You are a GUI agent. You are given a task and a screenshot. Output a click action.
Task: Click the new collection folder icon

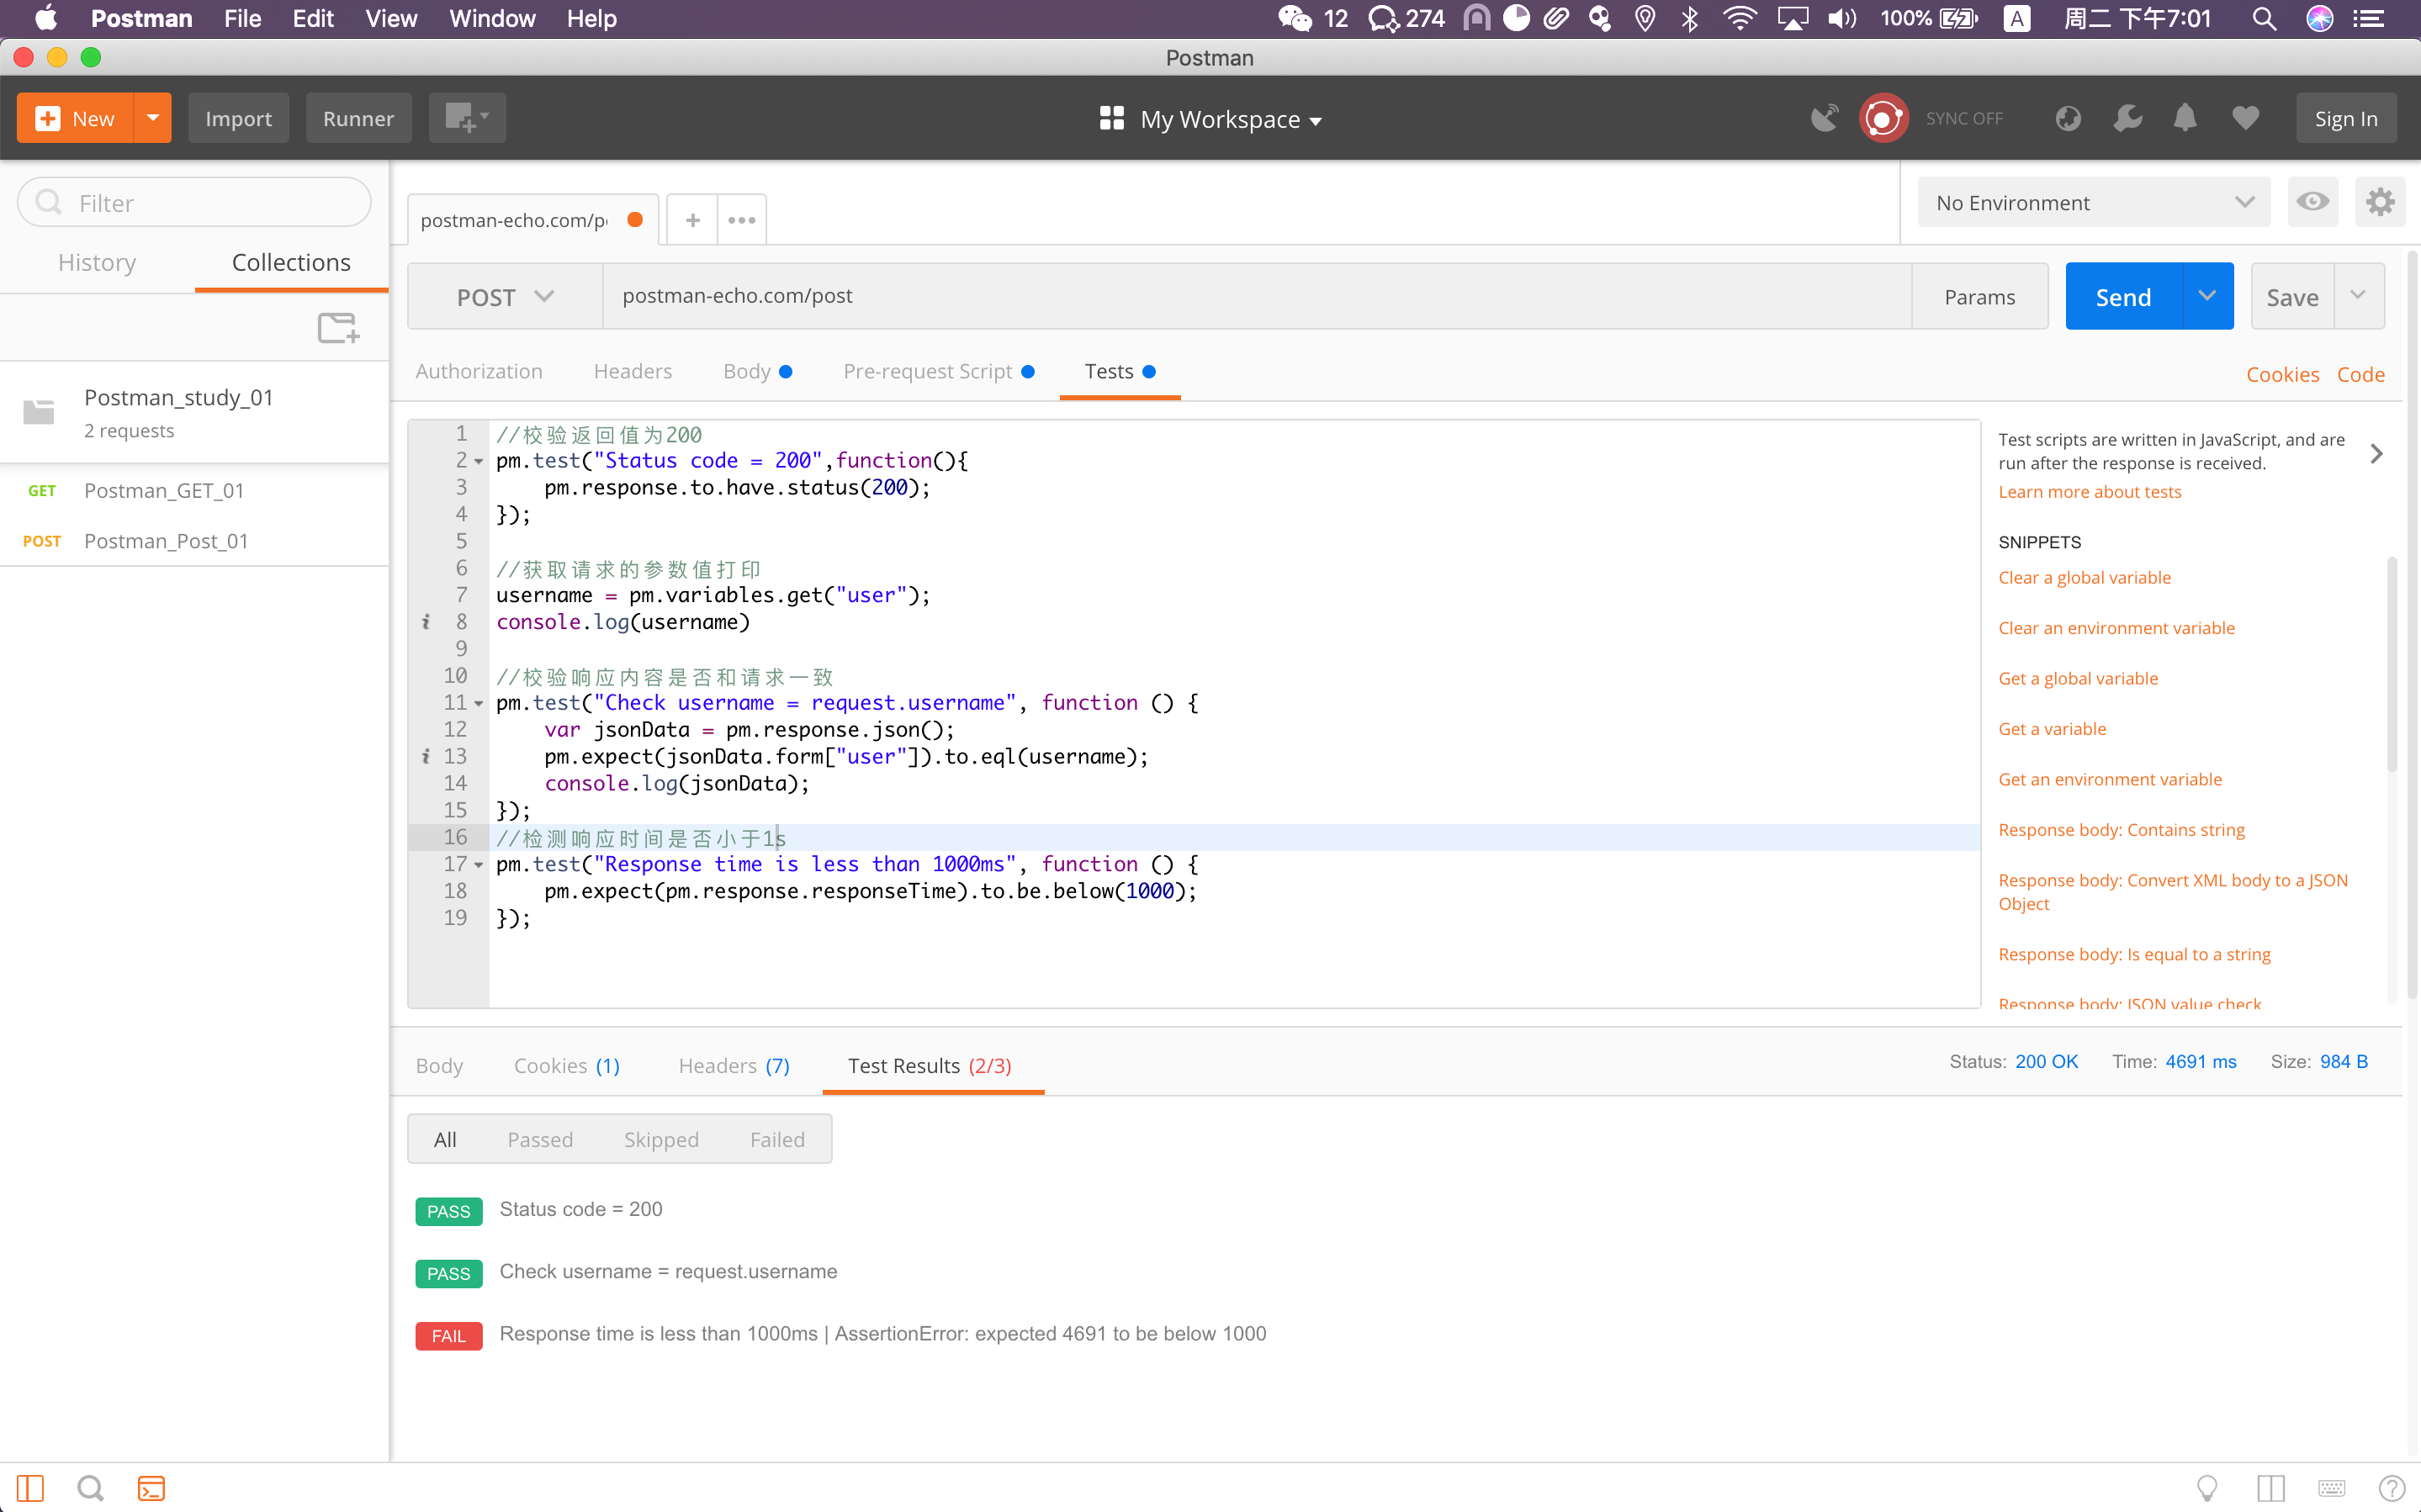tap(338, 327)
